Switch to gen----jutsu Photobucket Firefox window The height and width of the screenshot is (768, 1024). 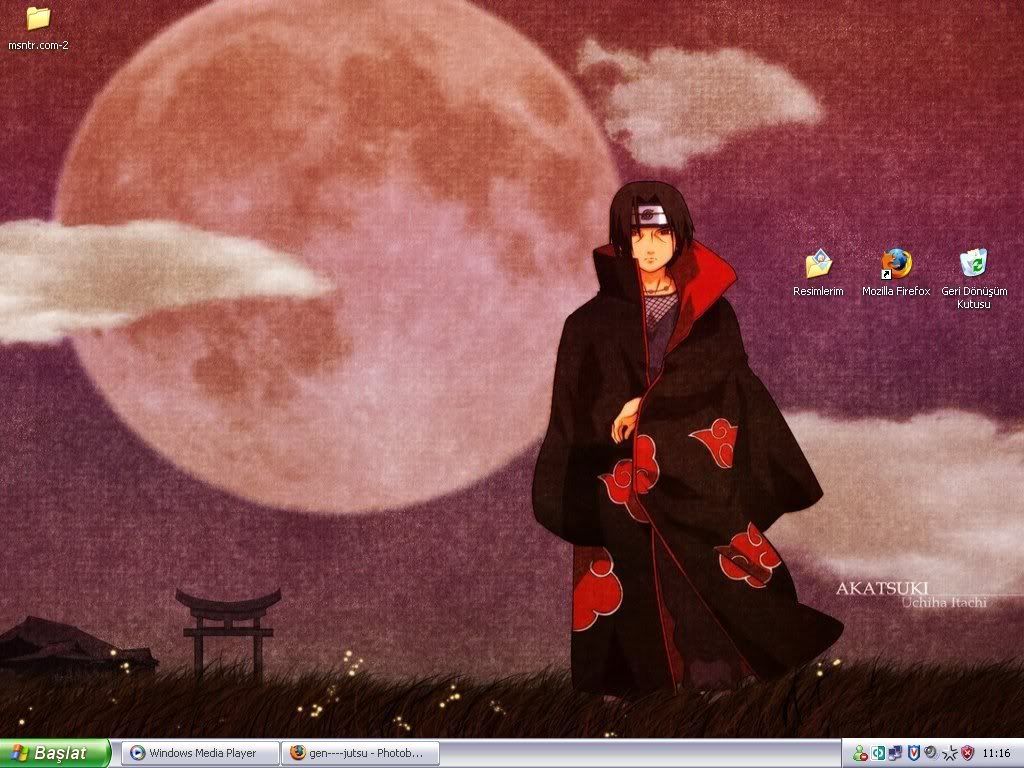pos(360,753)
